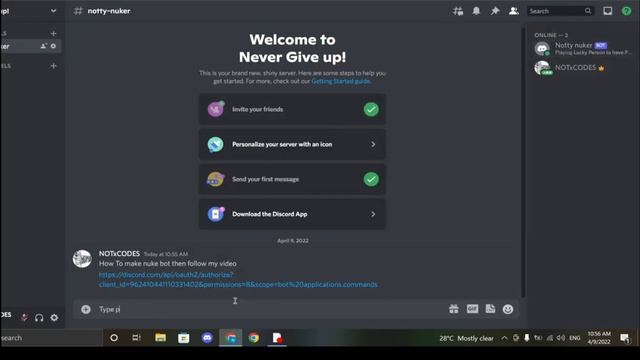Screen dimensions: 640x360
Task: Select Notty nuker bot in member list
Action: point(583,49)
